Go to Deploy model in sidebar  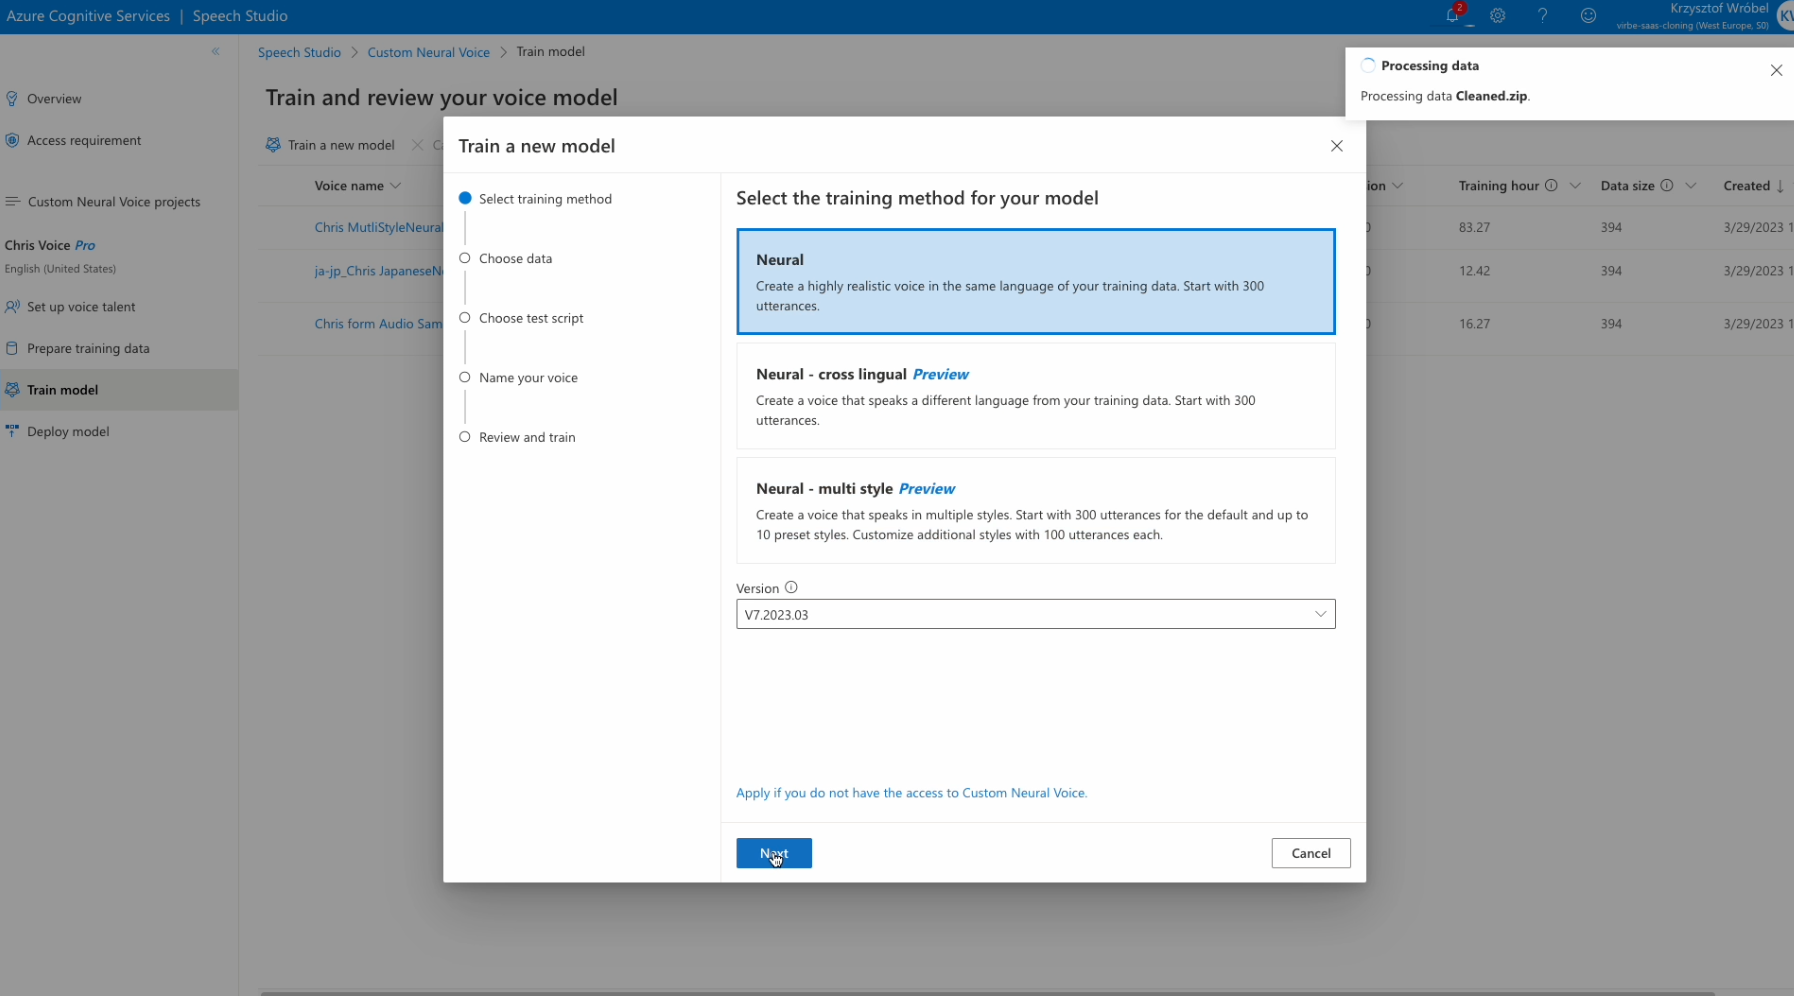[68, 432]
